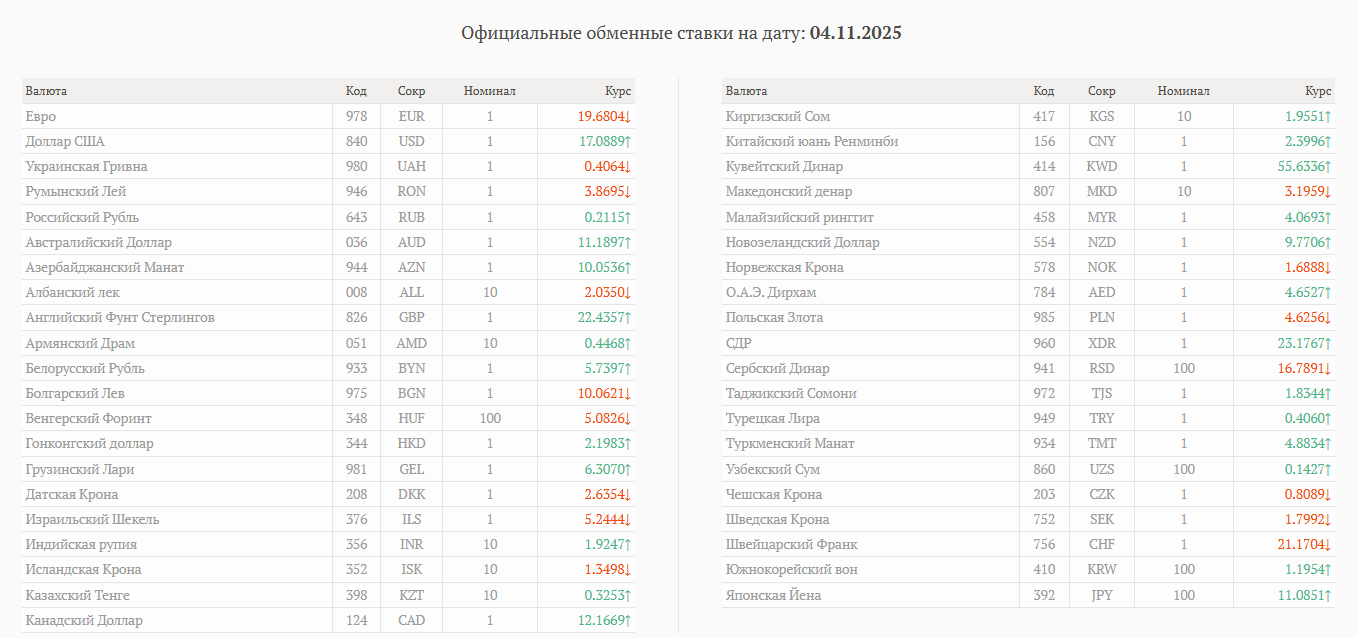Click the up arrow beside Japanese Yen rate 11.0851
The height and width of the screenshot is (638, 1357).
1329,596
